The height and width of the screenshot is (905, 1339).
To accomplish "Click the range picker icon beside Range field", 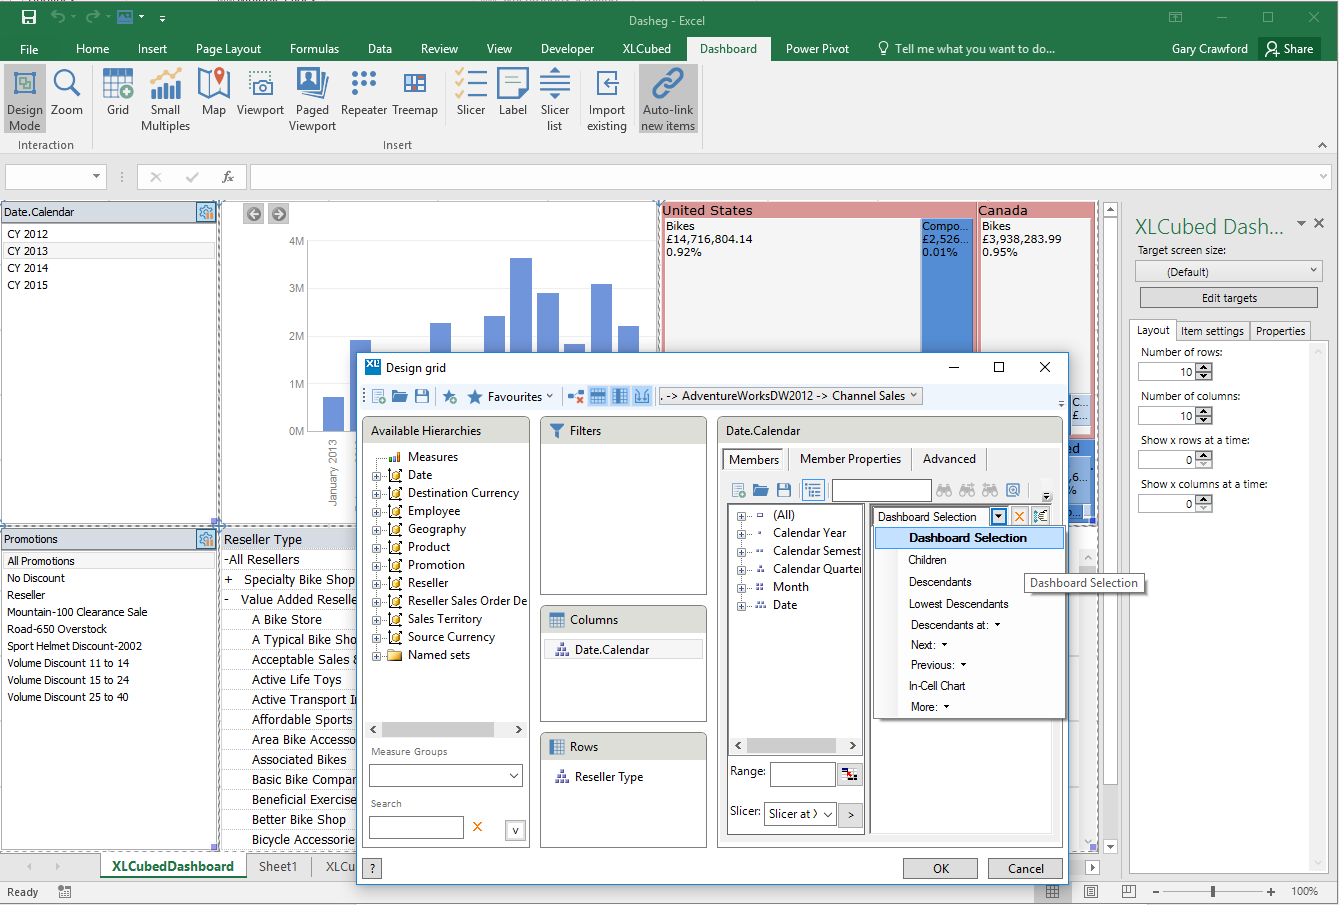I will [x=849, y=774].
